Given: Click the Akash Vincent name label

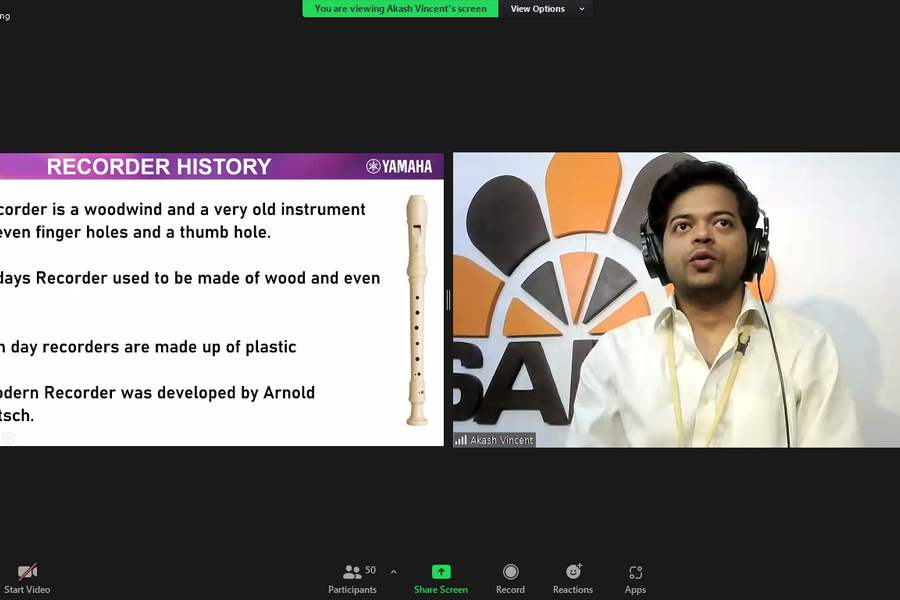Looking at the screenshot, I should click(x=501, y=440).
